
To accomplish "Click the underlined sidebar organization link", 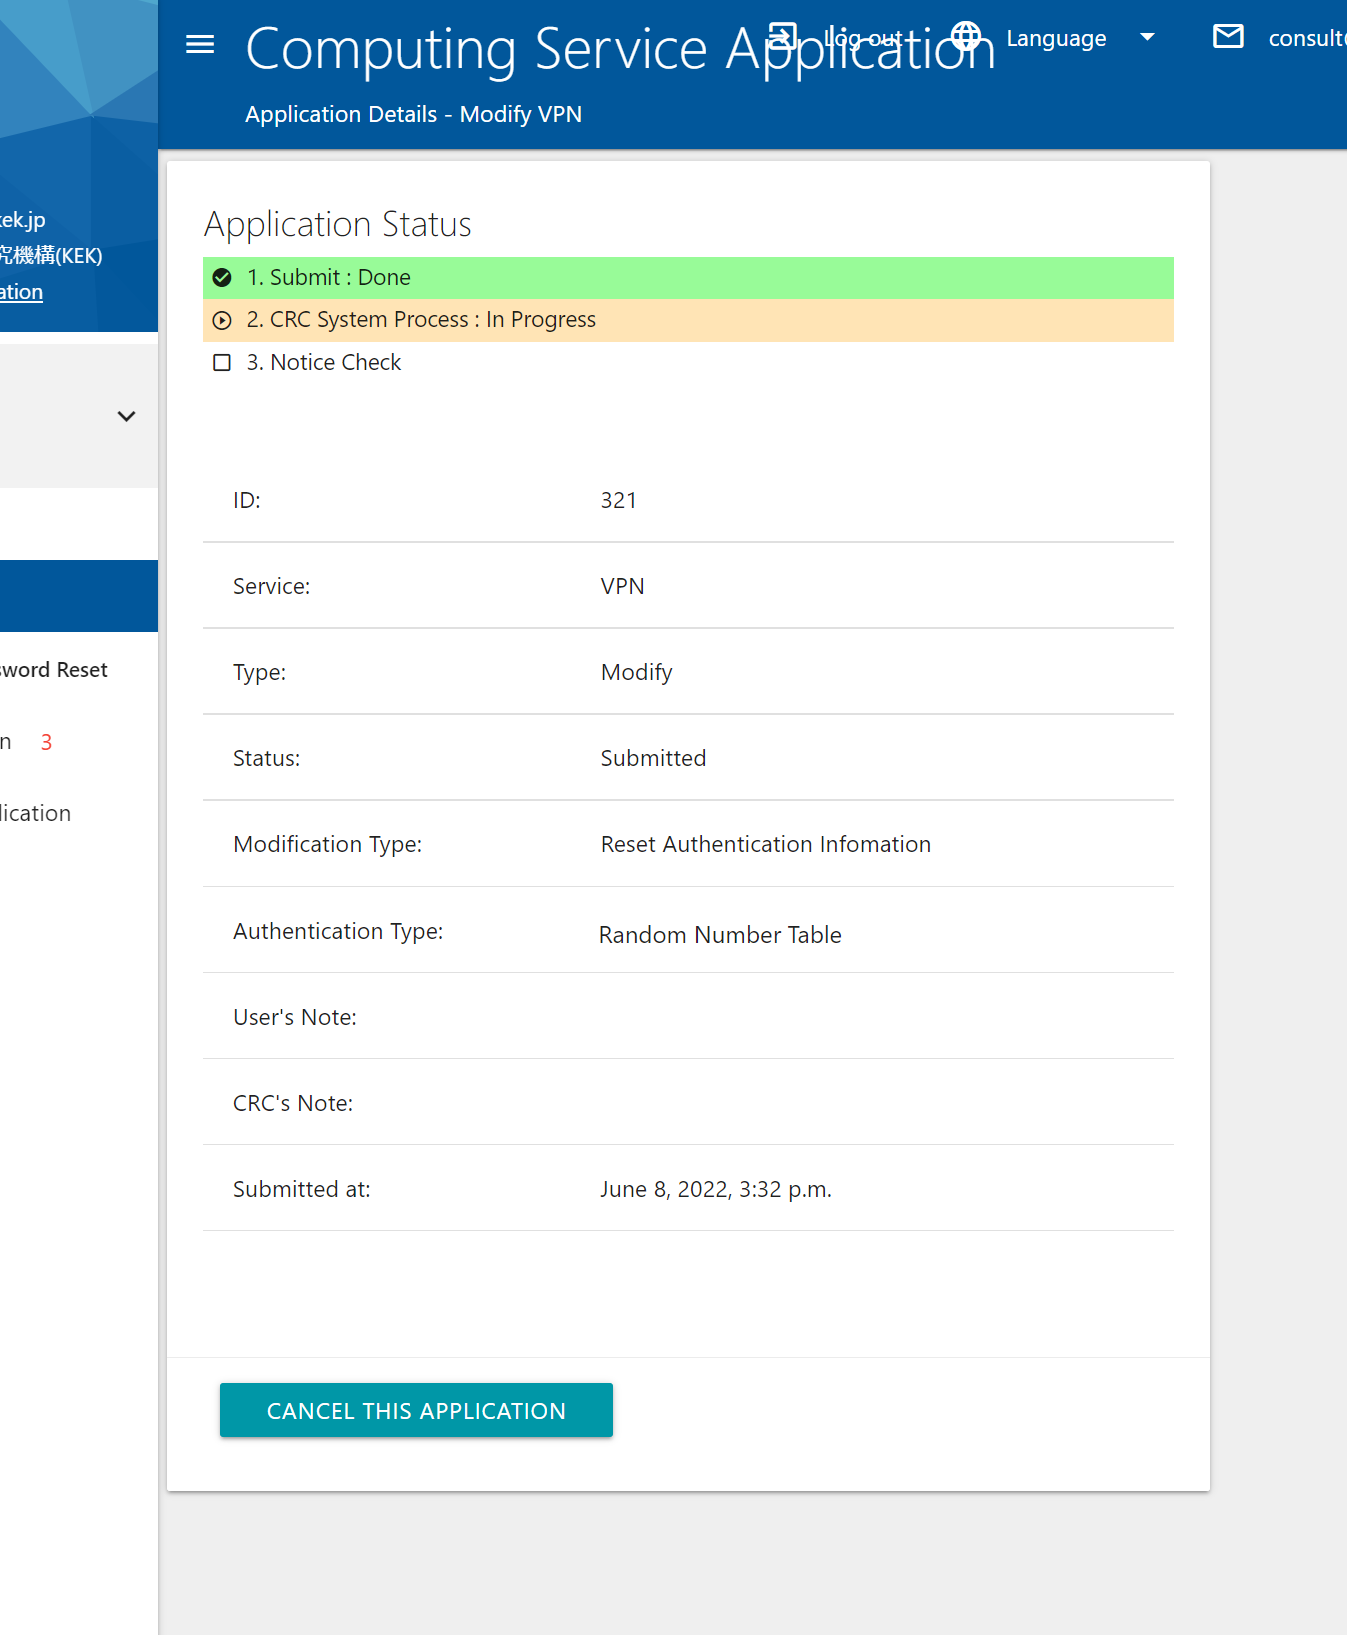I will pos(21,292).
